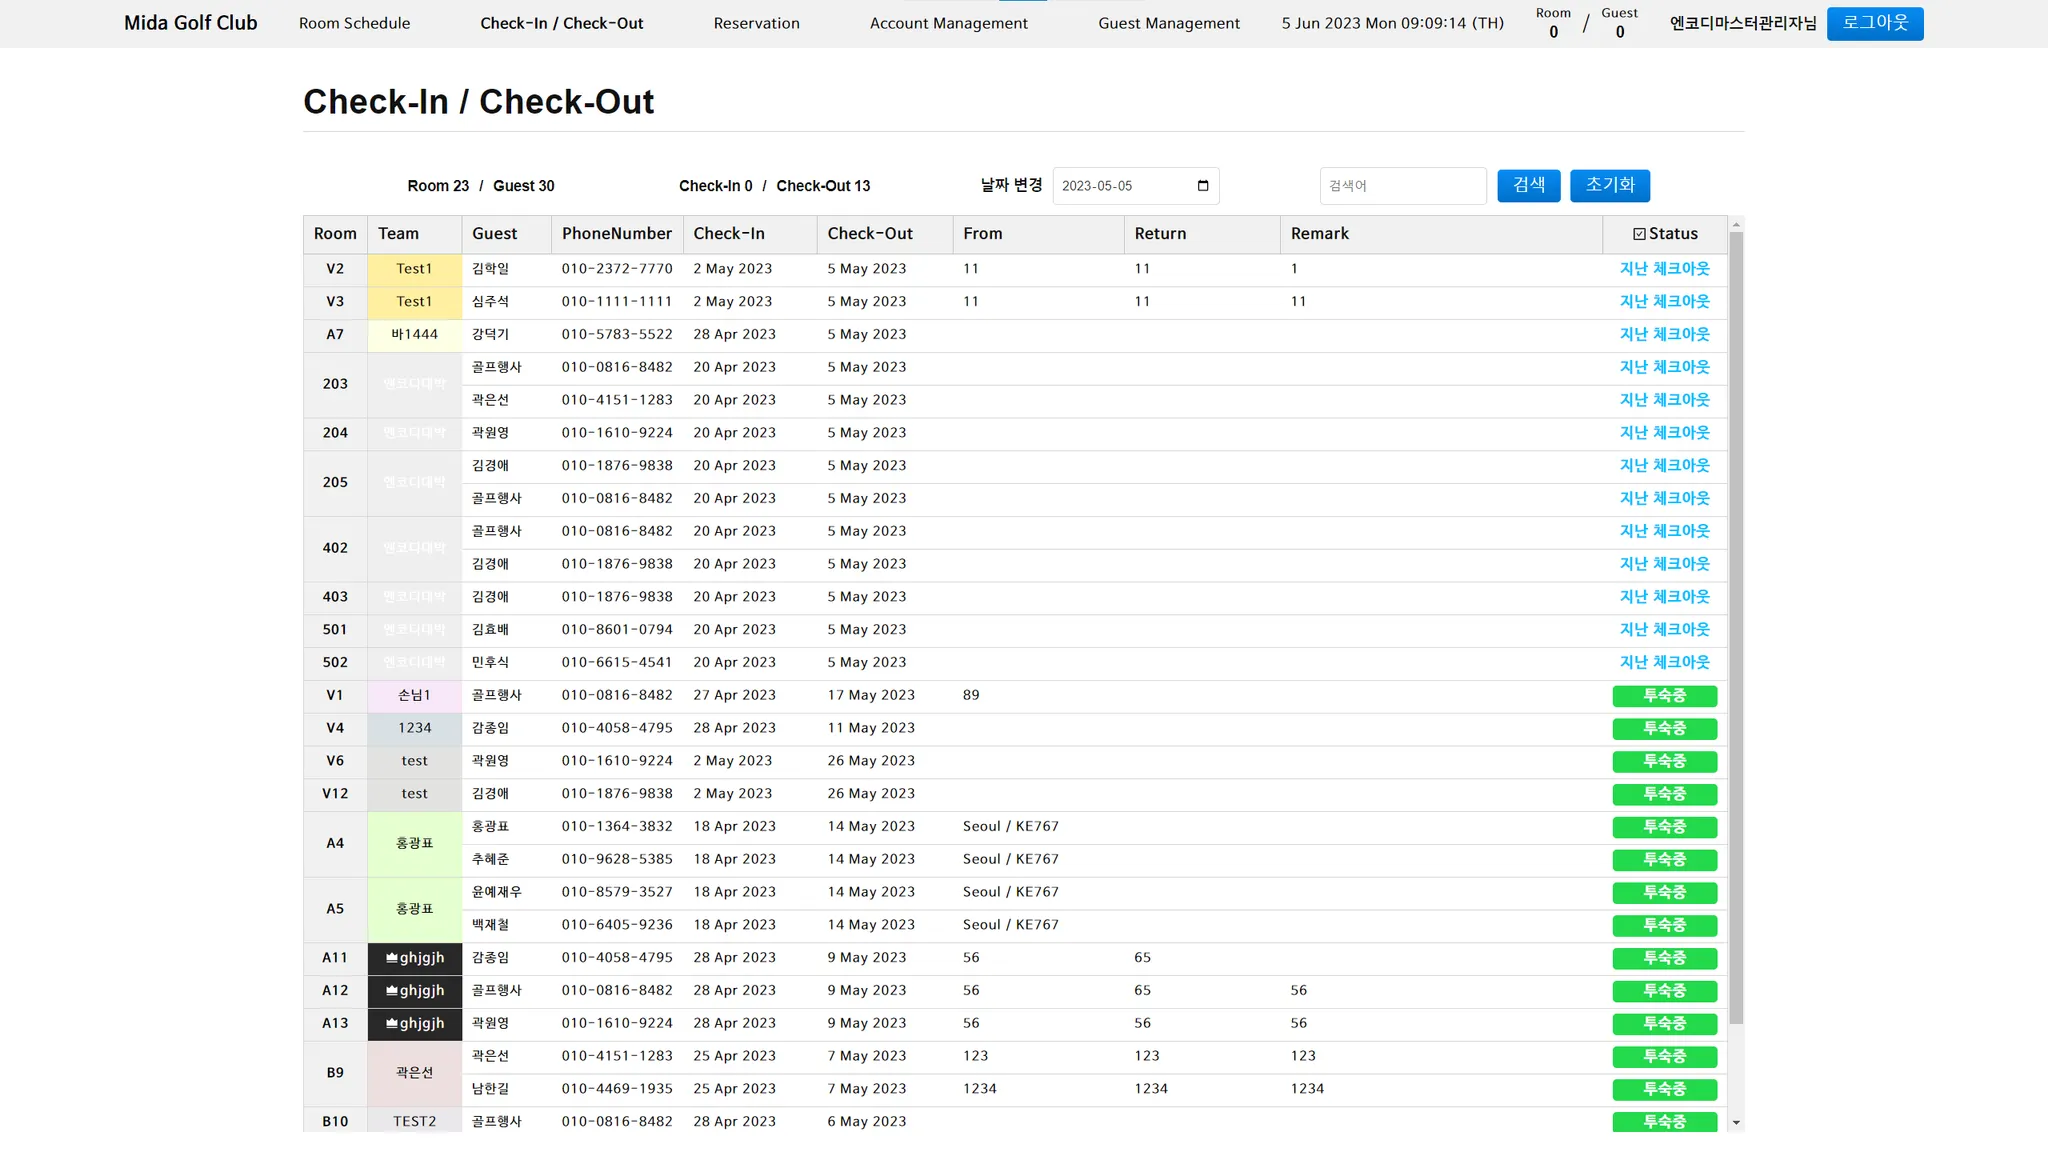Click the 검색어 search input field

[1402, 186]
